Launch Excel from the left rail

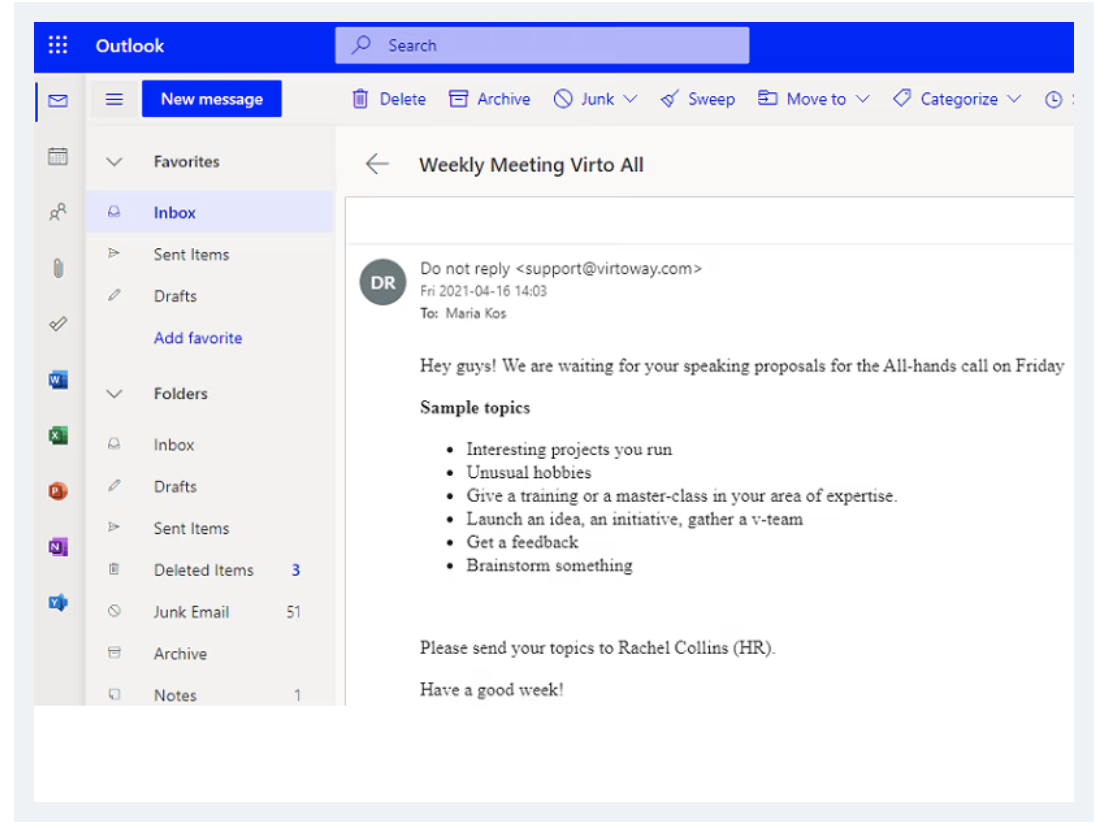tap(58, 435)
